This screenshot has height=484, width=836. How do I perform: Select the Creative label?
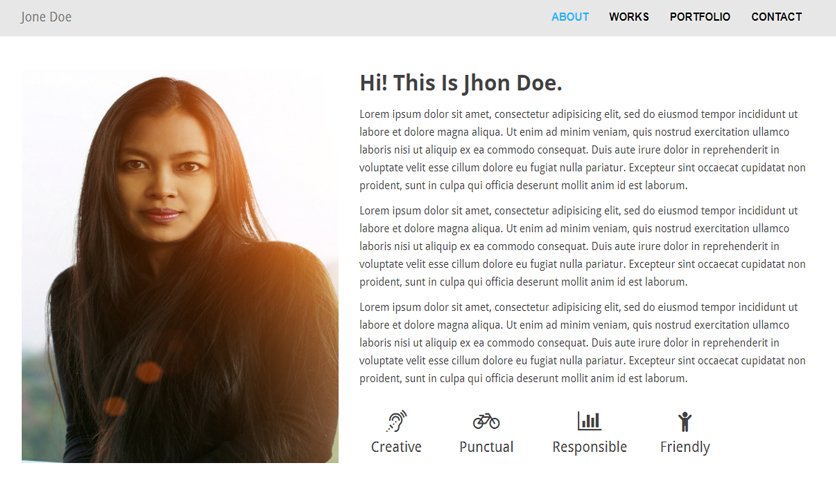(396, 447)
